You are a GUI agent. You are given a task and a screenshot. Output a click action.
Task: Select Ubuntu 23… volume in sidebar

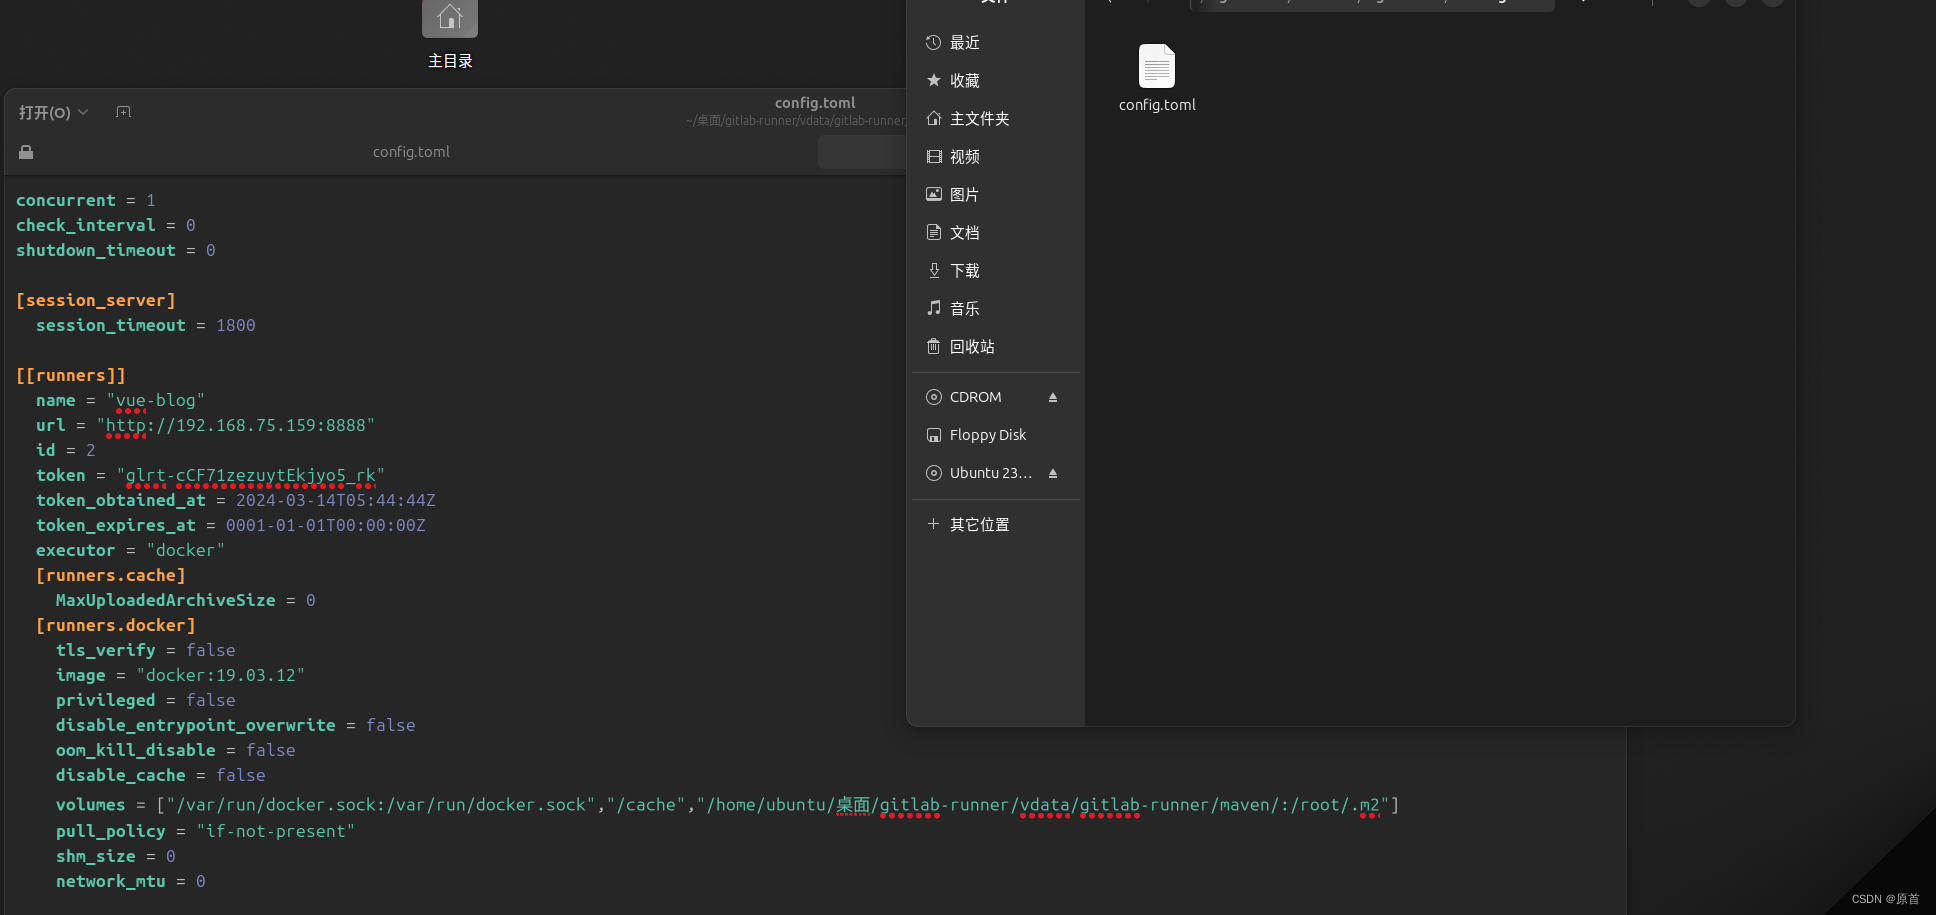pyautogui.click(x=980, y=473)
